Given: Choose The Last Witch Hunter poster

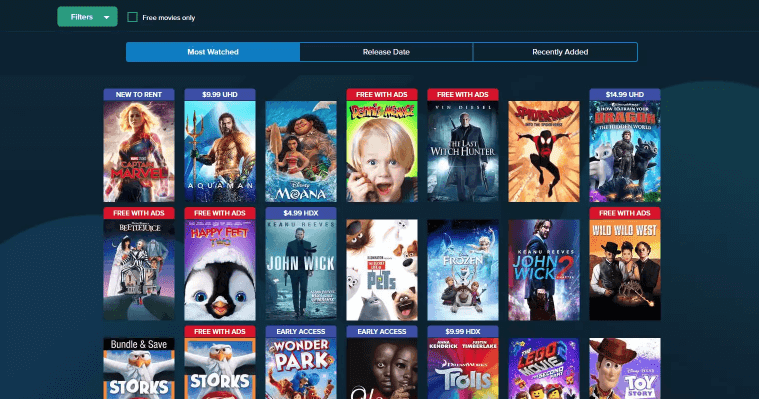Looking at the screenshot, I should 463,151.
